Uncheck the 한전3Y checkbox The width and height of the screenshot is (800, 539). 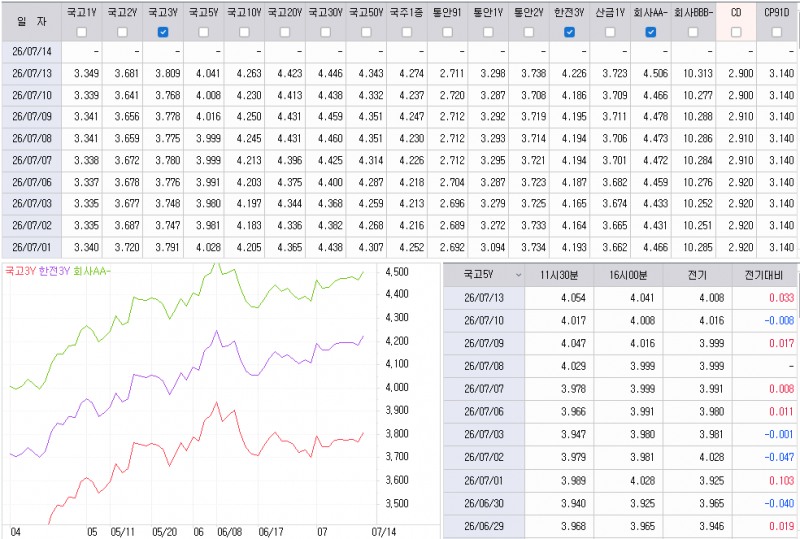pyautogui.click(x=569, y=32)
